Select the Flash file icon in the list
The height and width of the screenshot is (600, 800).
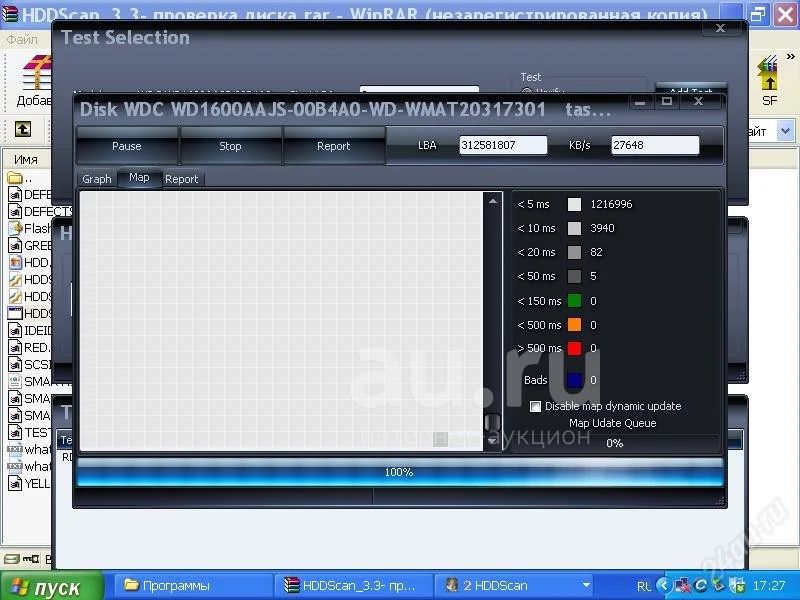tap(15, 228)
